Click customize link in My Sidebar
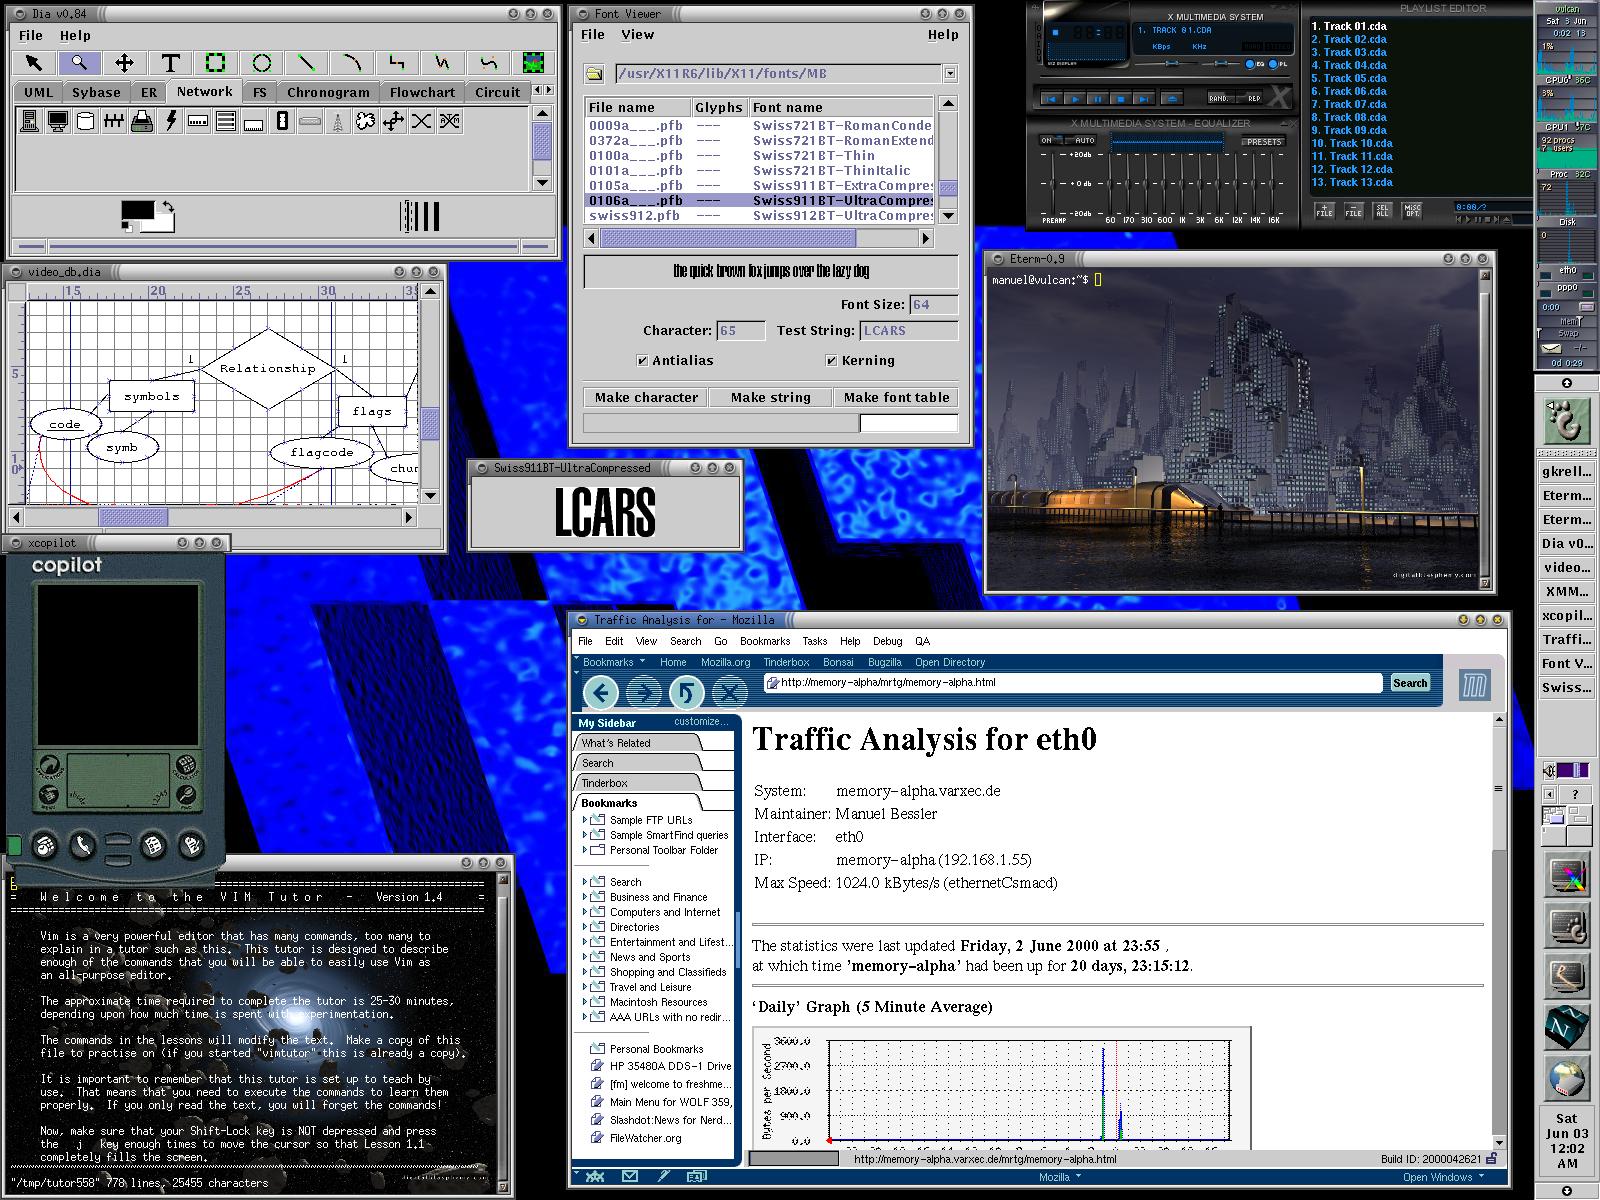Screen dimensions: 1600x1200 (700, 722)
